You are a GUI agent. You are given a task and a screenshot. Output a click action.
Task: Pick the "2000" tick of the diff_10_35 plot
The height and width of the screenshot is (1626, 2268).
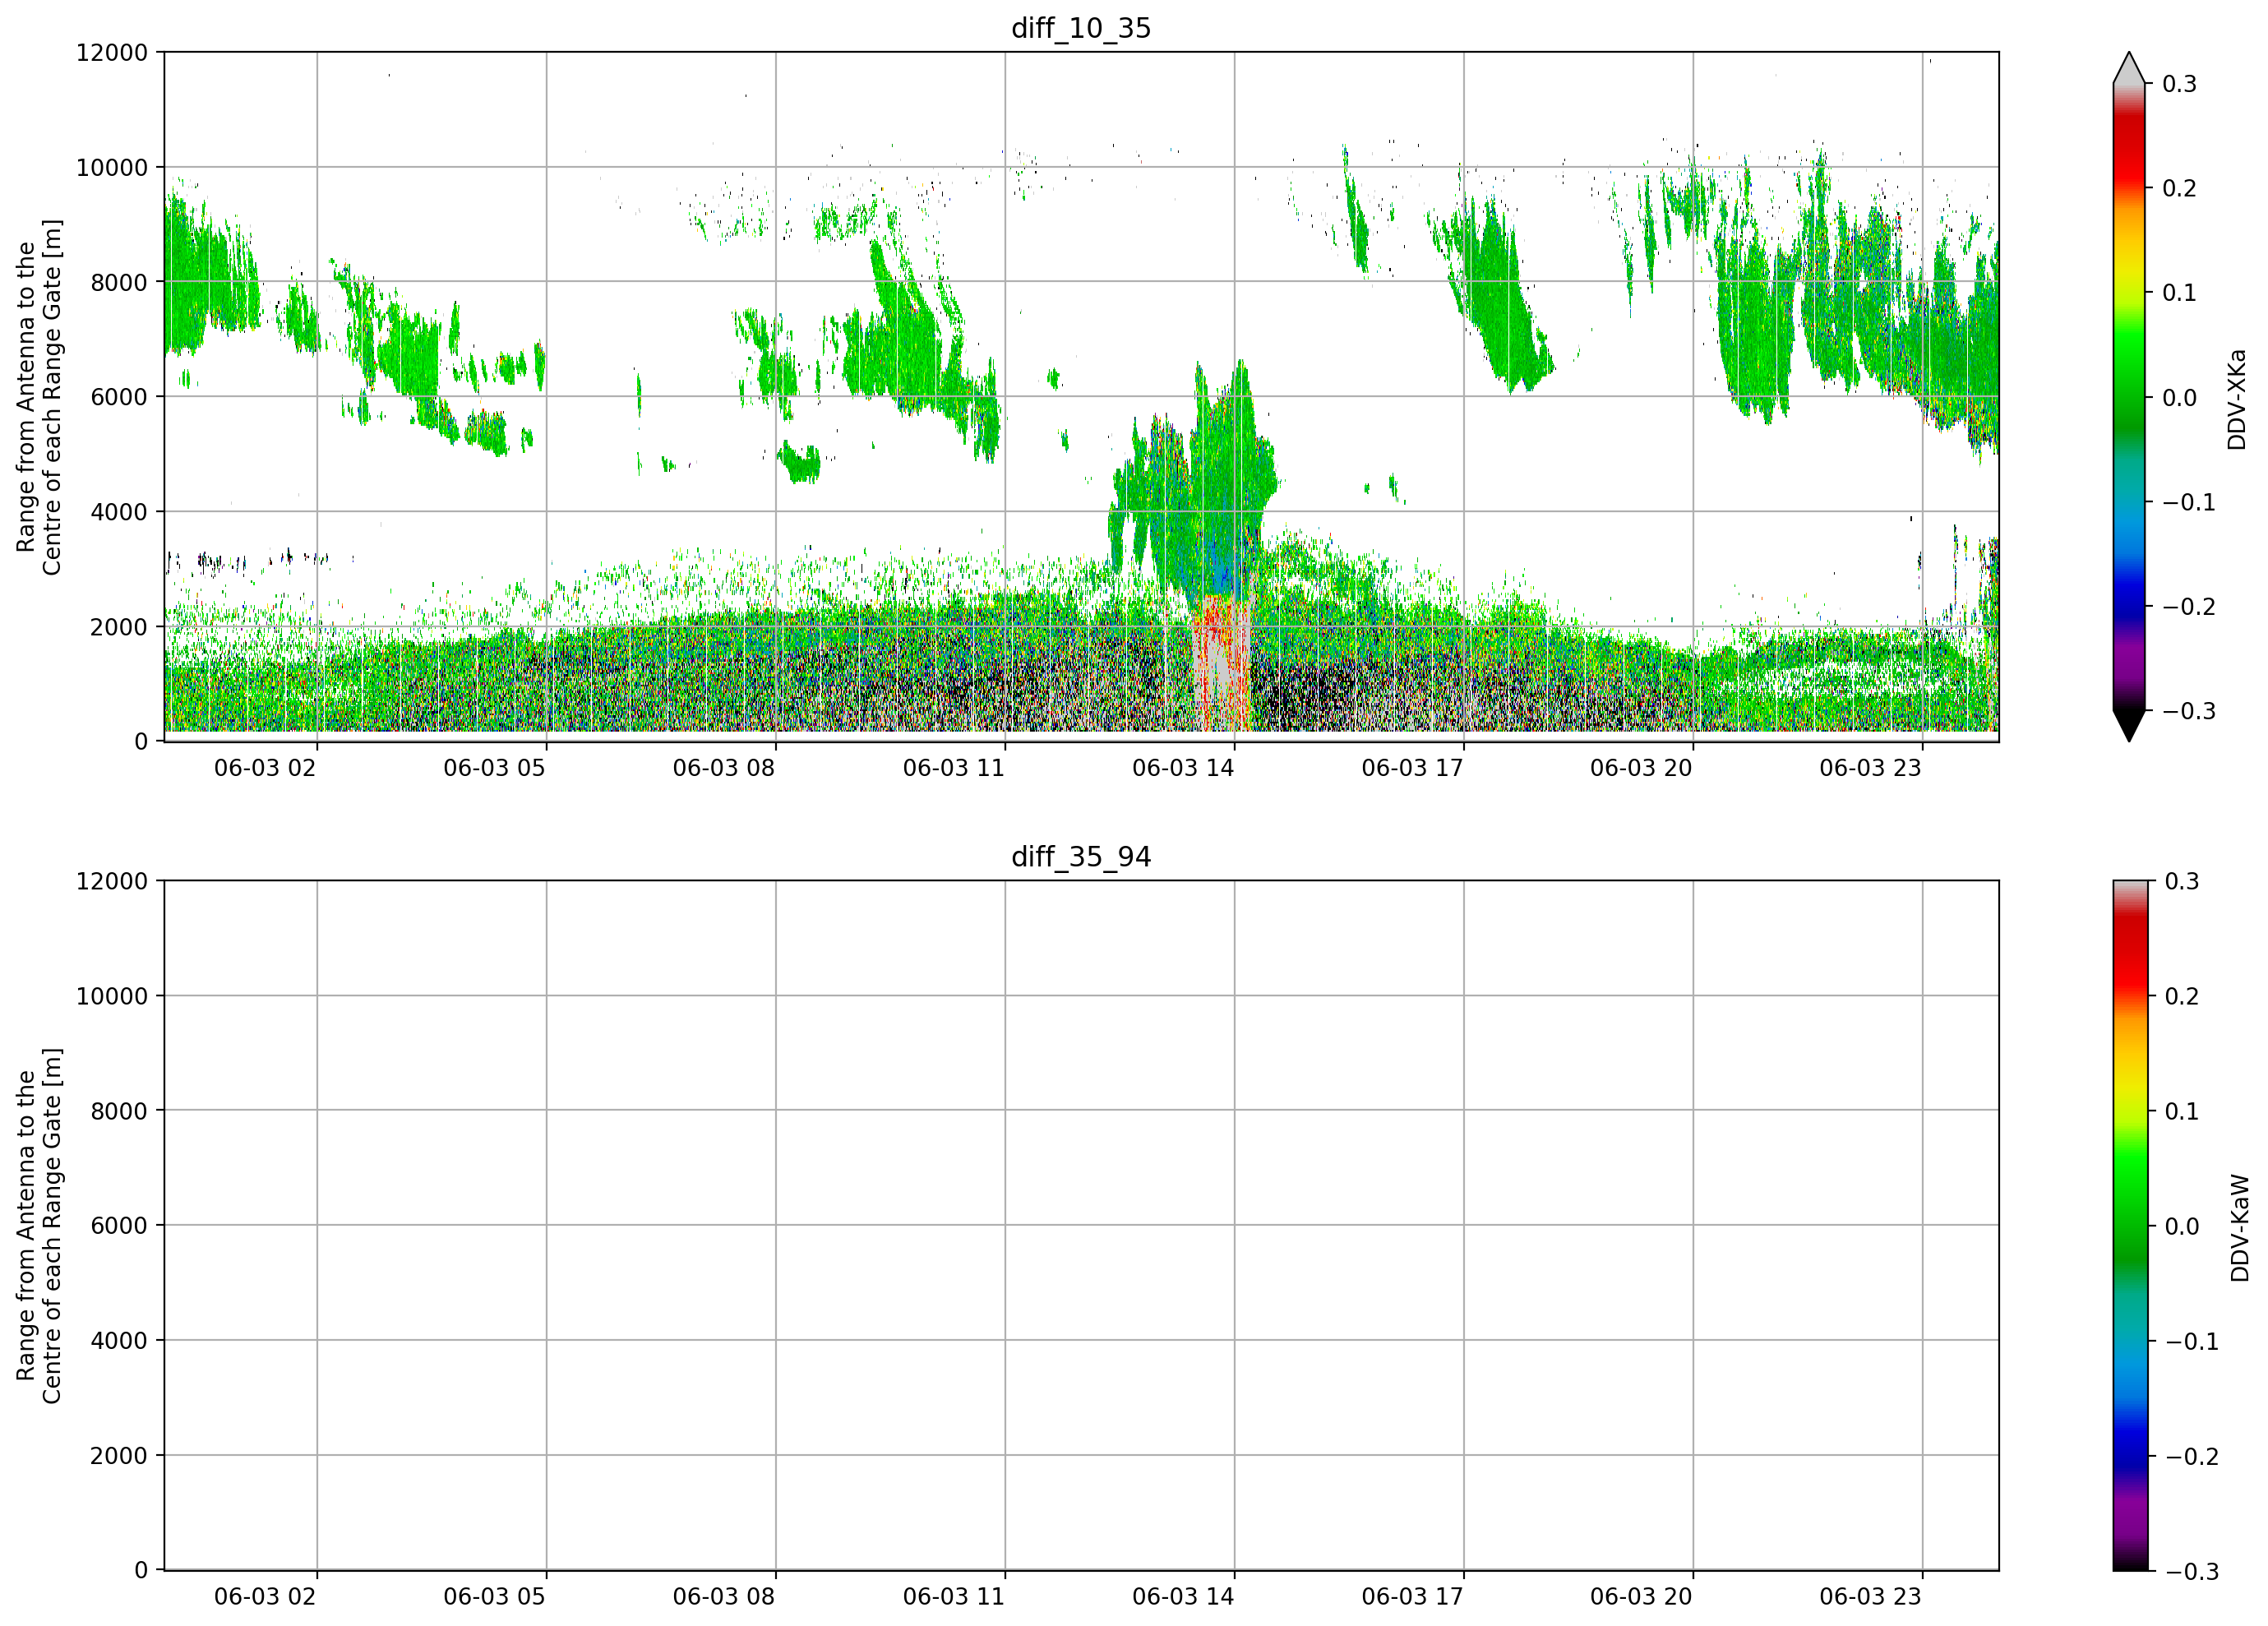point(119,627)
